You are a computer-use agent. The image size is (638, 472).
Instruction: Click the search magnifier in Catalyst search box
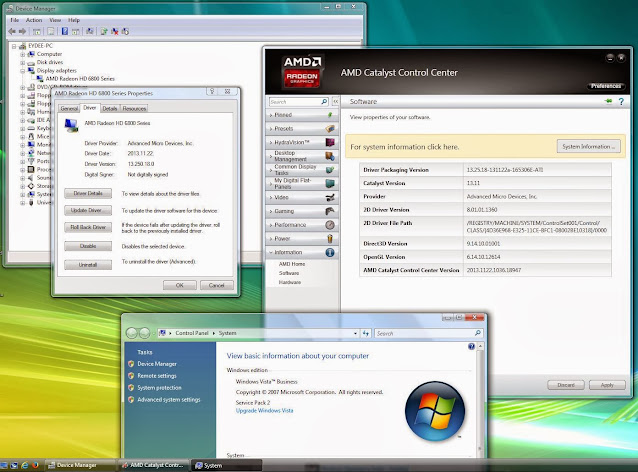pyautogui.click(x=324, y=102)
